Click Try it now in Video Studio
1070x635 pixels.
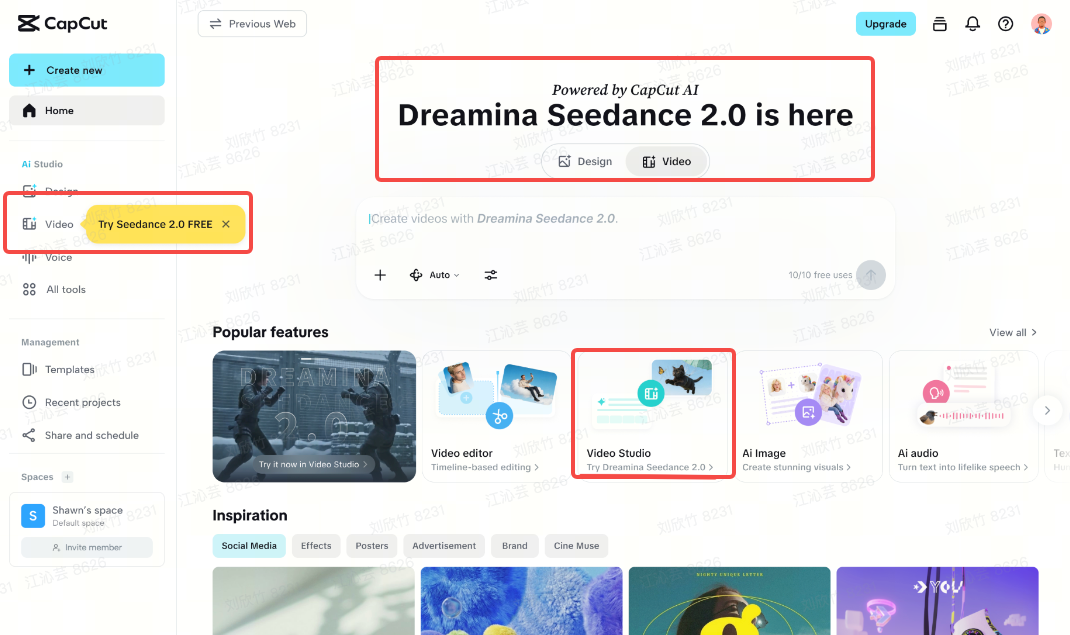[x=313, y=464]
